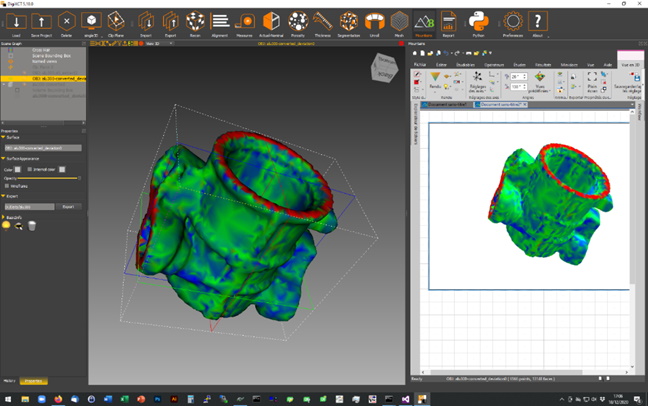Open the Études ribbon tab
Screen dimensions: 648x406
coord(519,65)
